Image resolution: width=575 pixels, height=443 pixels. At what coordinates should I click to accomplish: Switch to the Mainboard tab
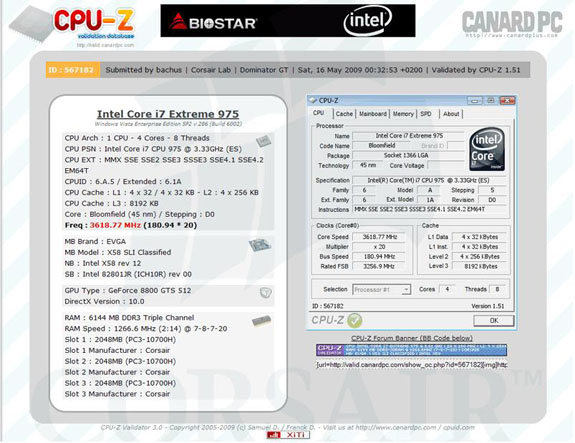point(373,114)
